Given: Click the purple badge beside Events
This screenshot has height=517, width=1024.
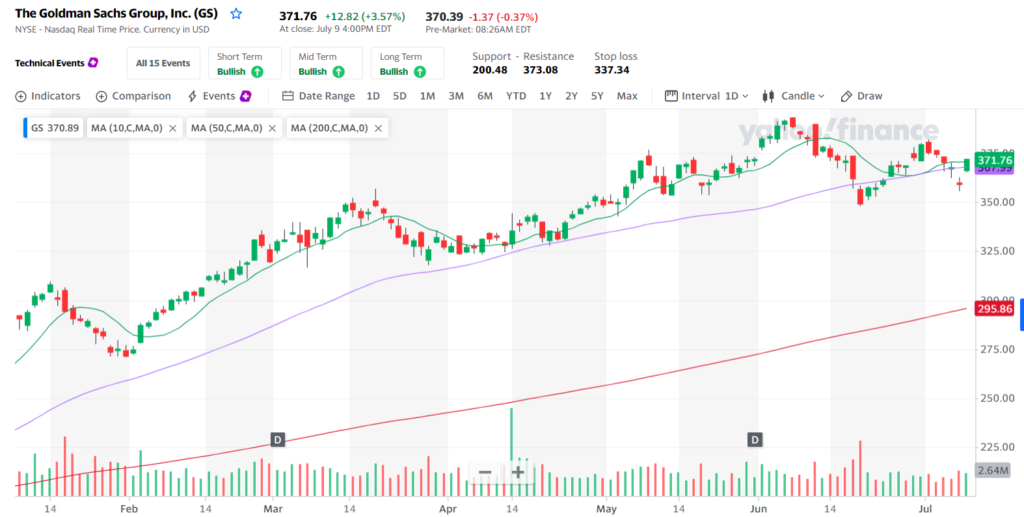Looking at the screenshot, I should [x=246, y=96].
